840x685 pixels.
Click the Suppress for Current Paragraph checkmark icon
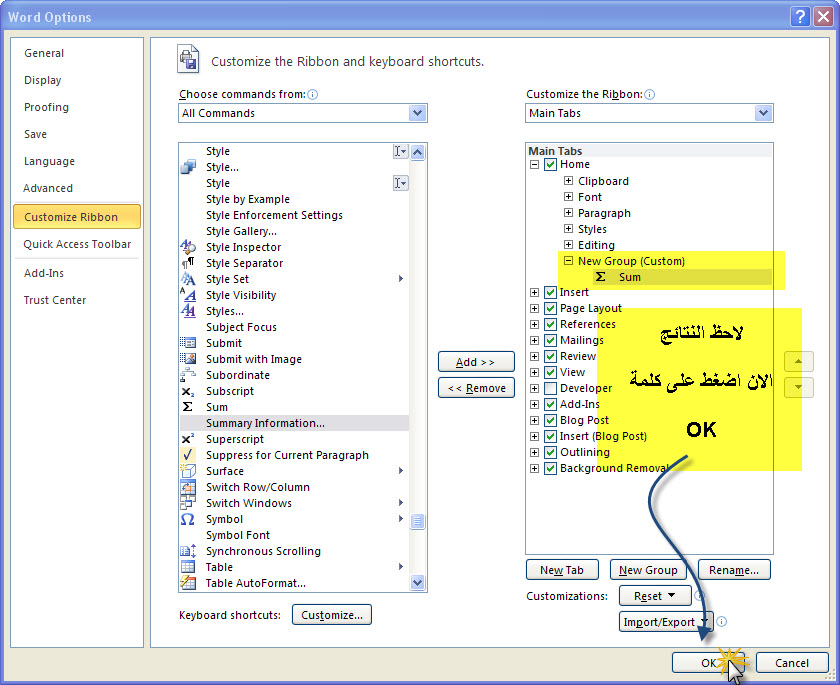click(188, 455)
